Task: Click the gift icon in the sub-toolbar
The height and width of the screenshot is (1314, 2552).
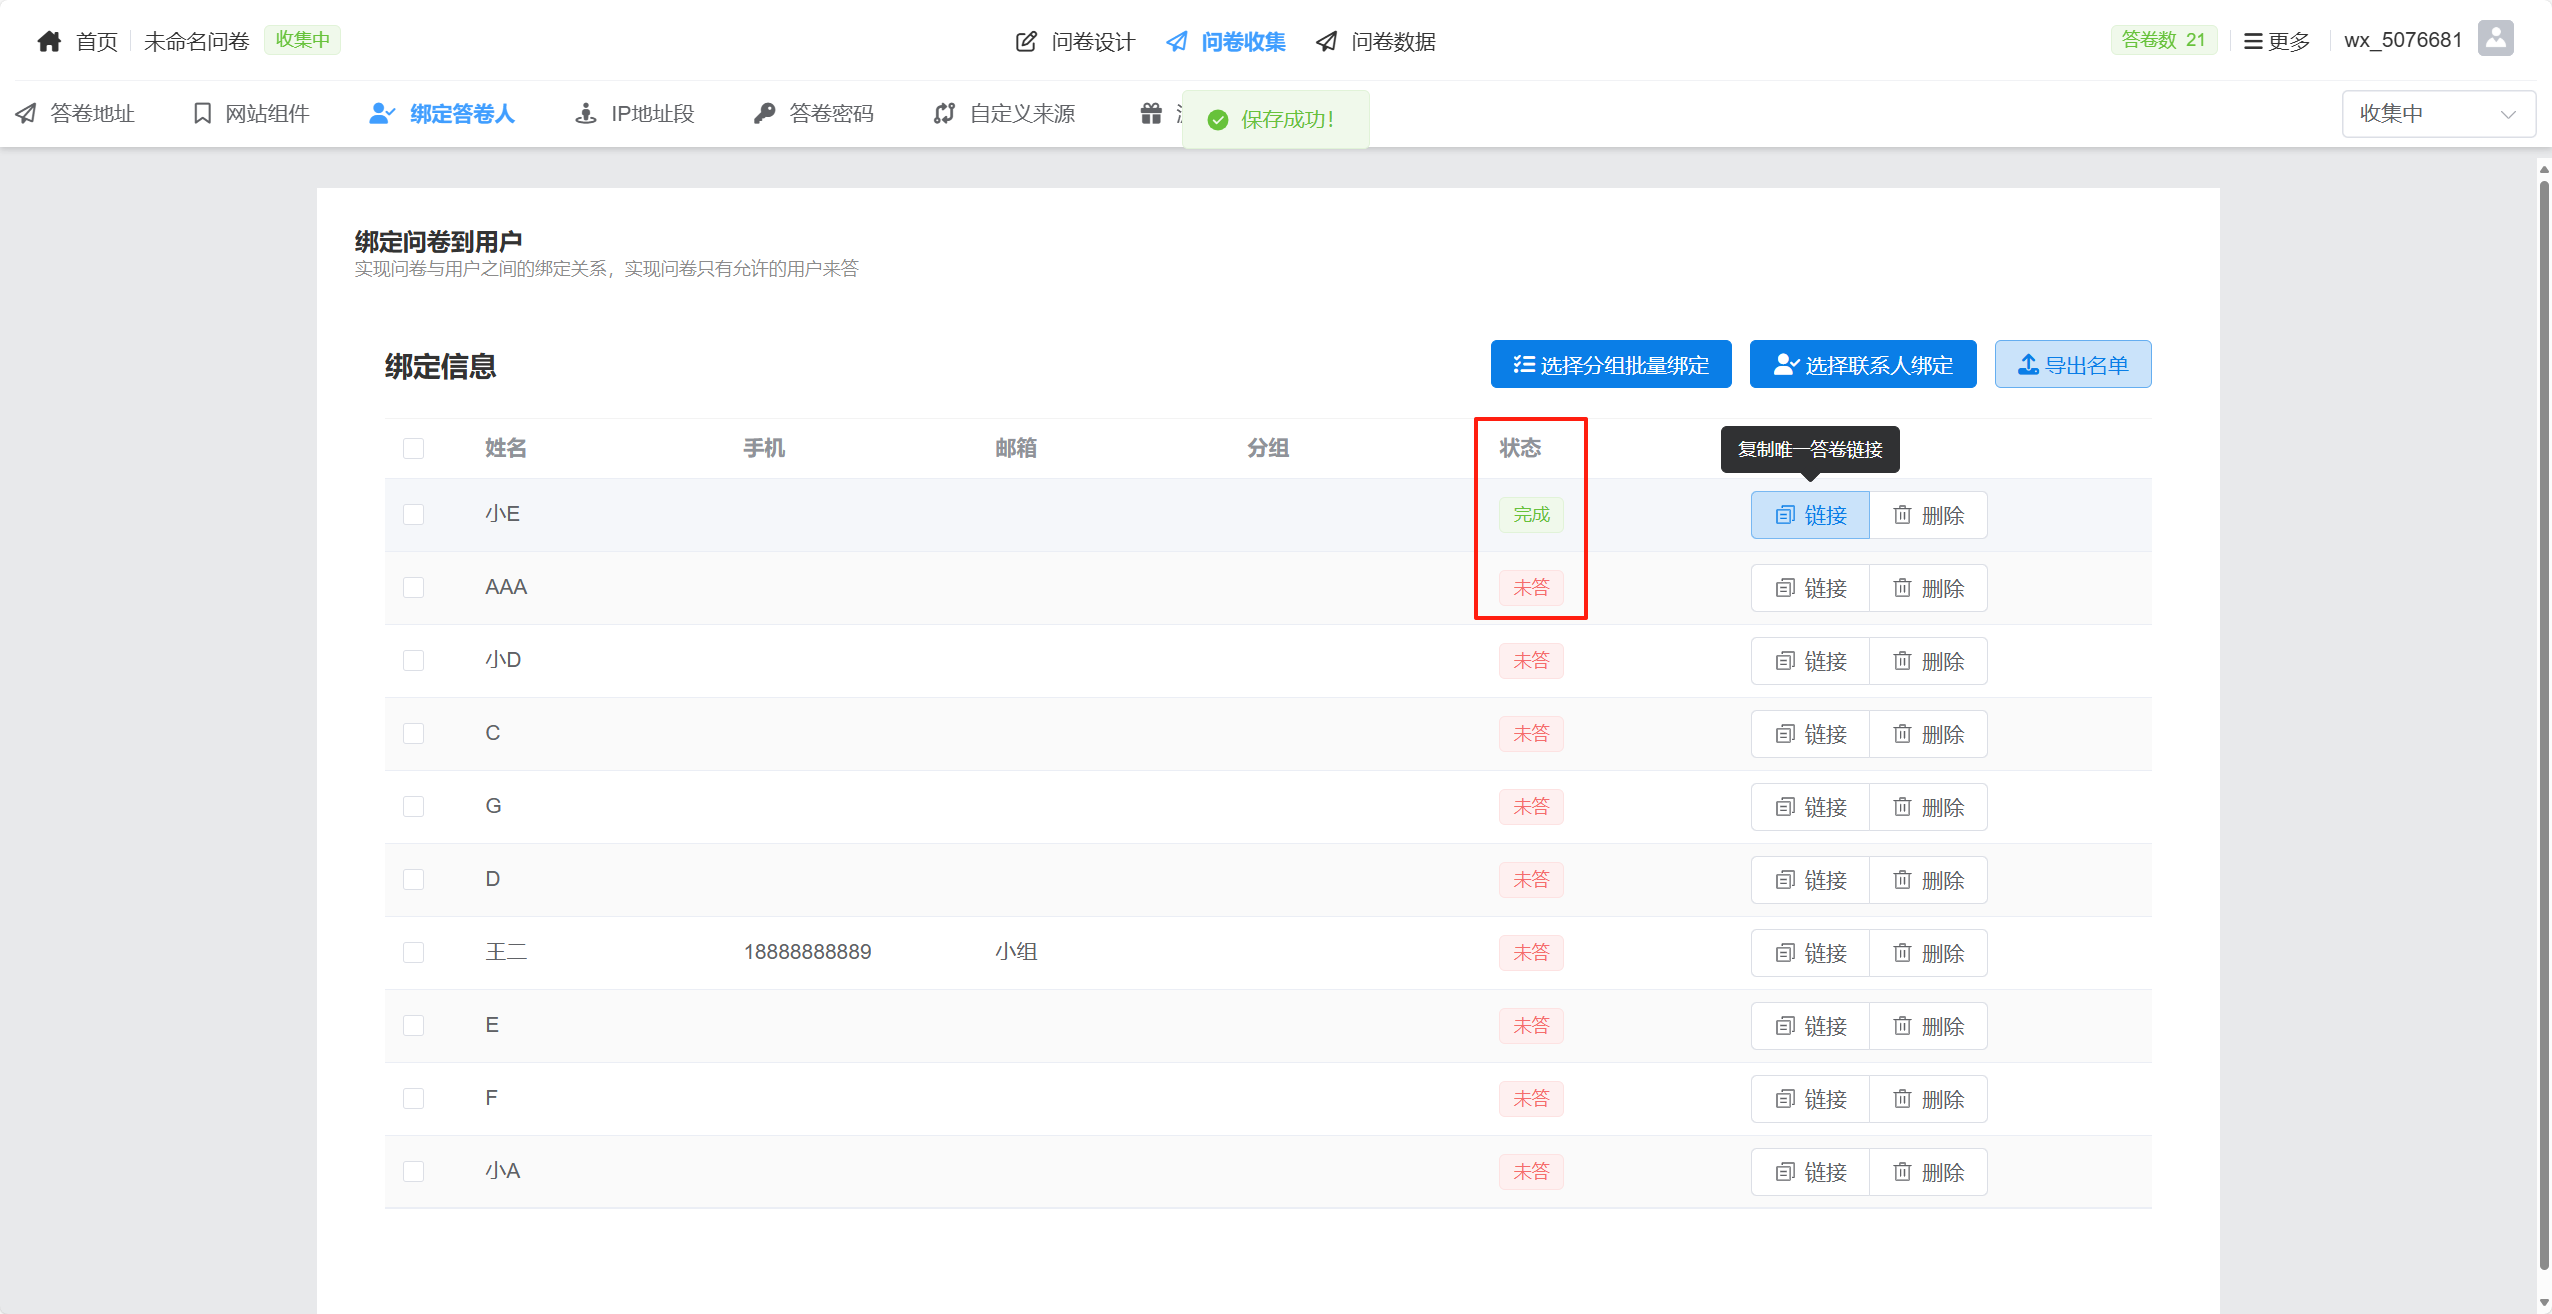Action: (x=1151, y=113)
